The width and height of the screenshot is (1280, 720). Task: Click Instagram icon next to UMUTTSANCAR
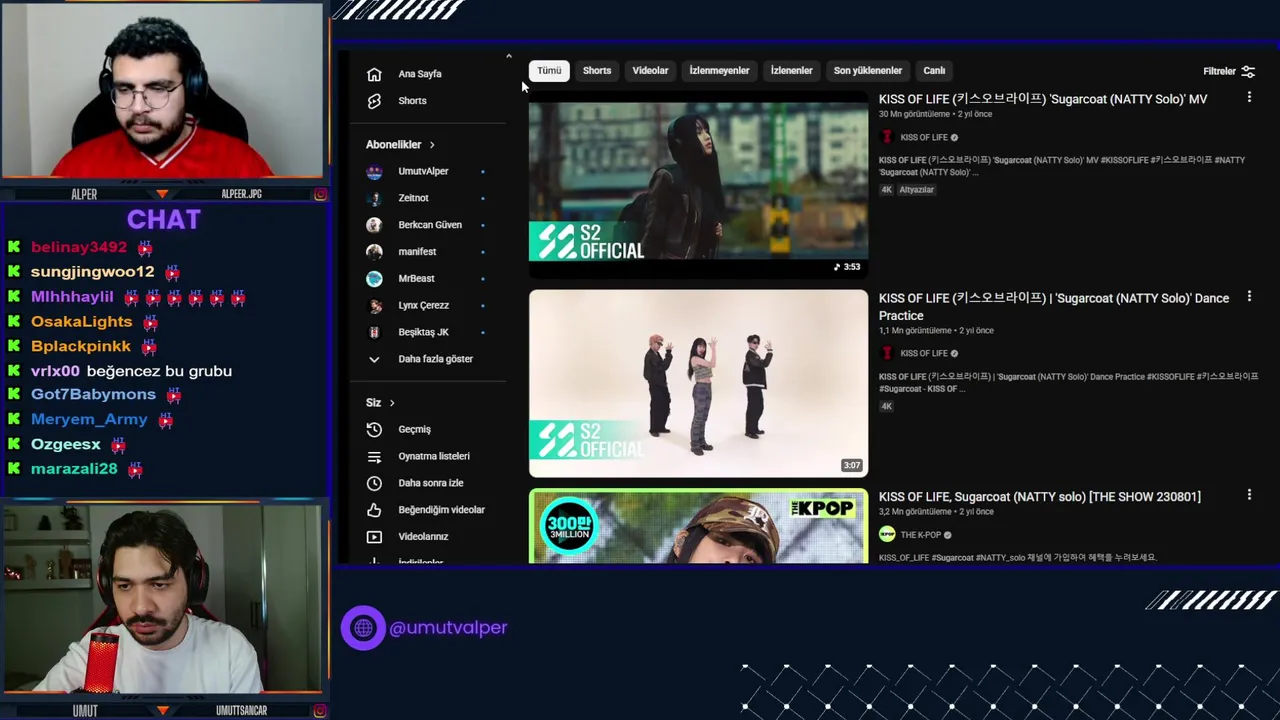320,711
